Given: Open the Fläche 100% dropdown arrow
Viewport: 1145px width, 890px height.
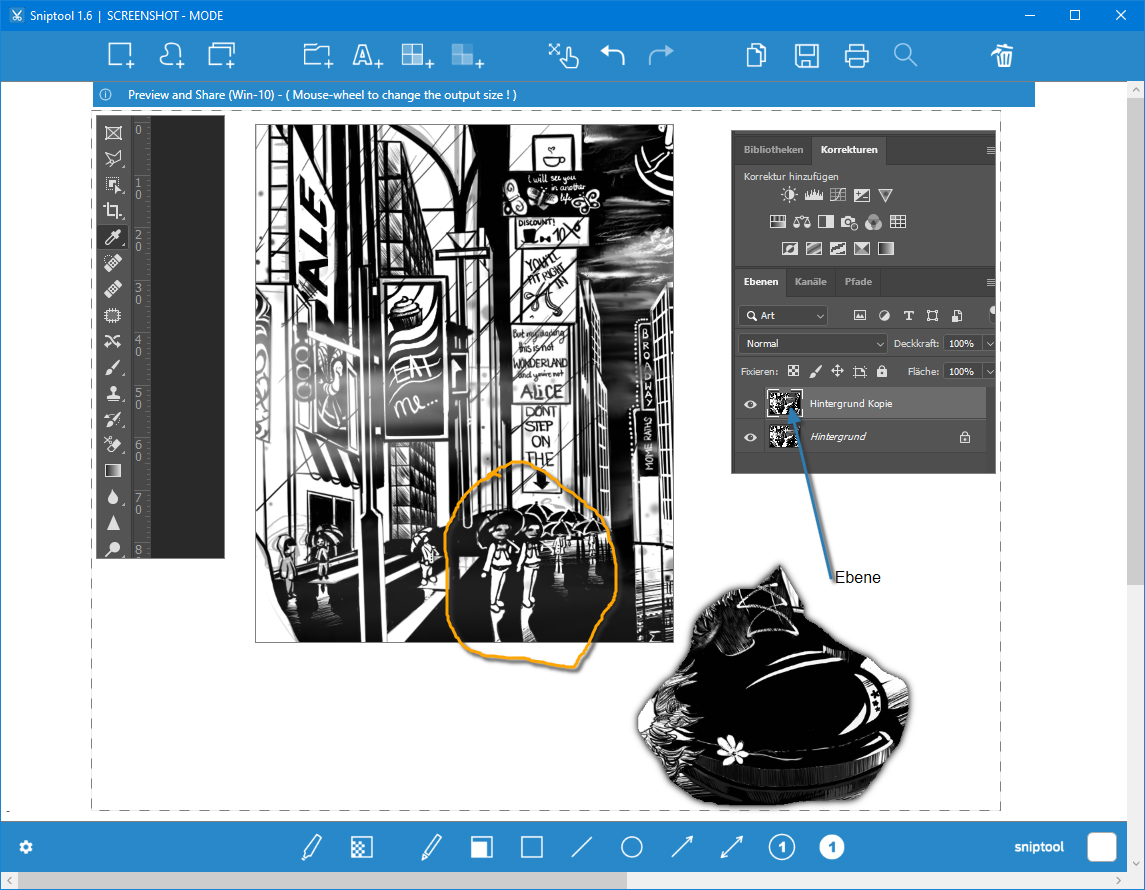Looking at the screenshot, I should tap(990, 372).
